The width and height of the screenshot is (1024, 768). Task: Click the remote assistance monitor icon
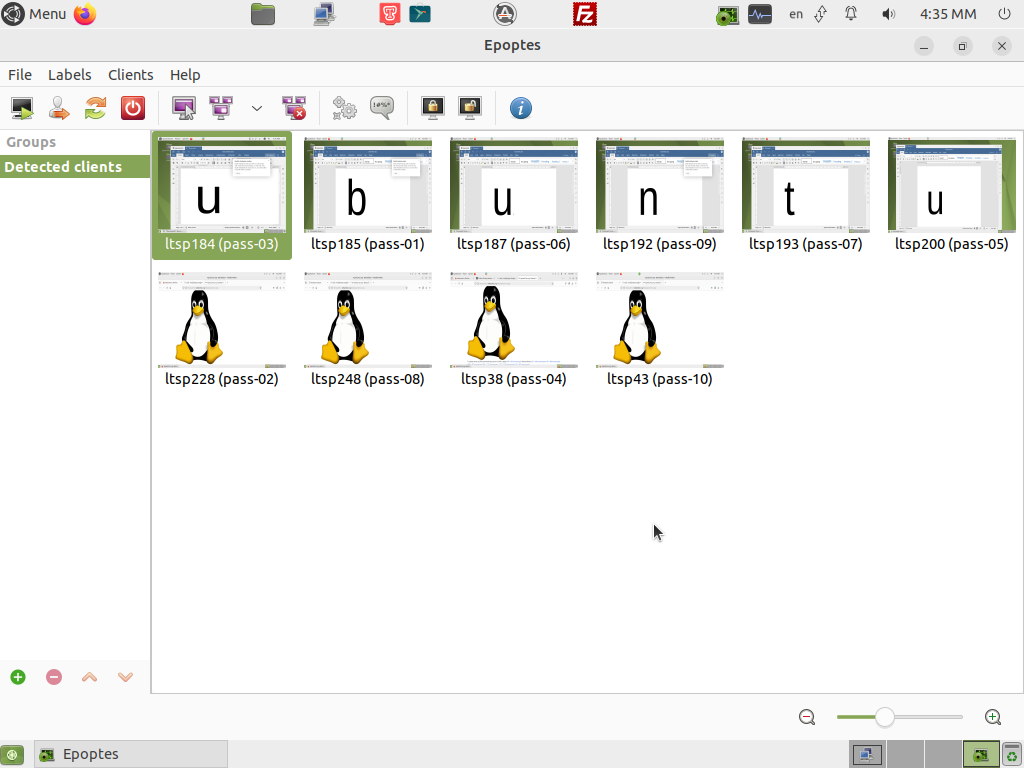(184, 108)
